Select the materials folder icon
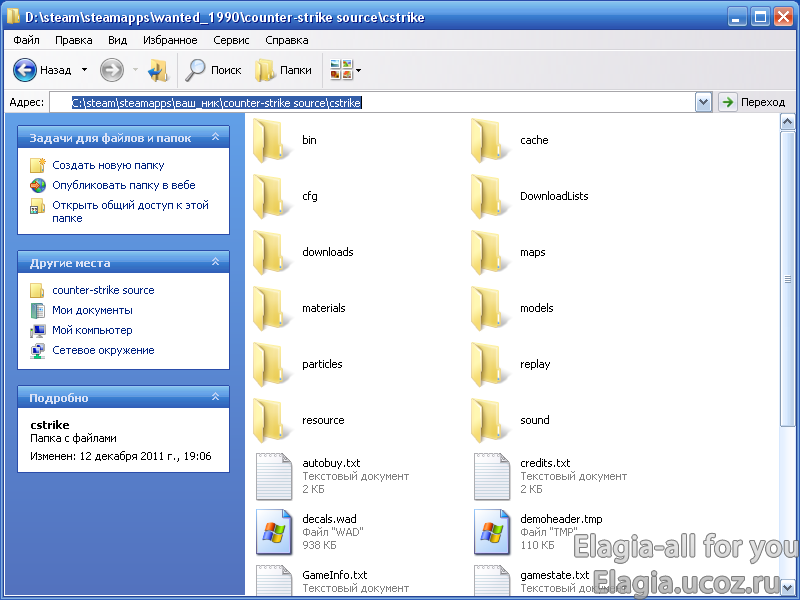The height and width of the screenshot is (600, 800). 270,309
